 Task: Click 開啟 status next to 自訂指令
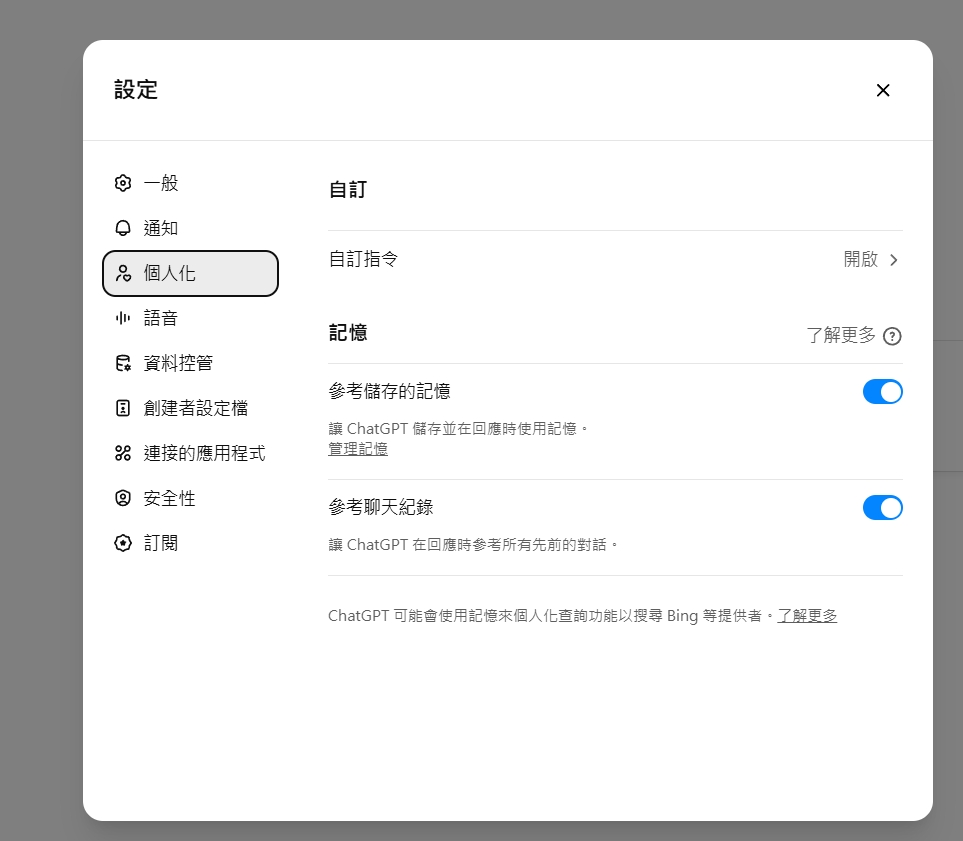point(860,259)
